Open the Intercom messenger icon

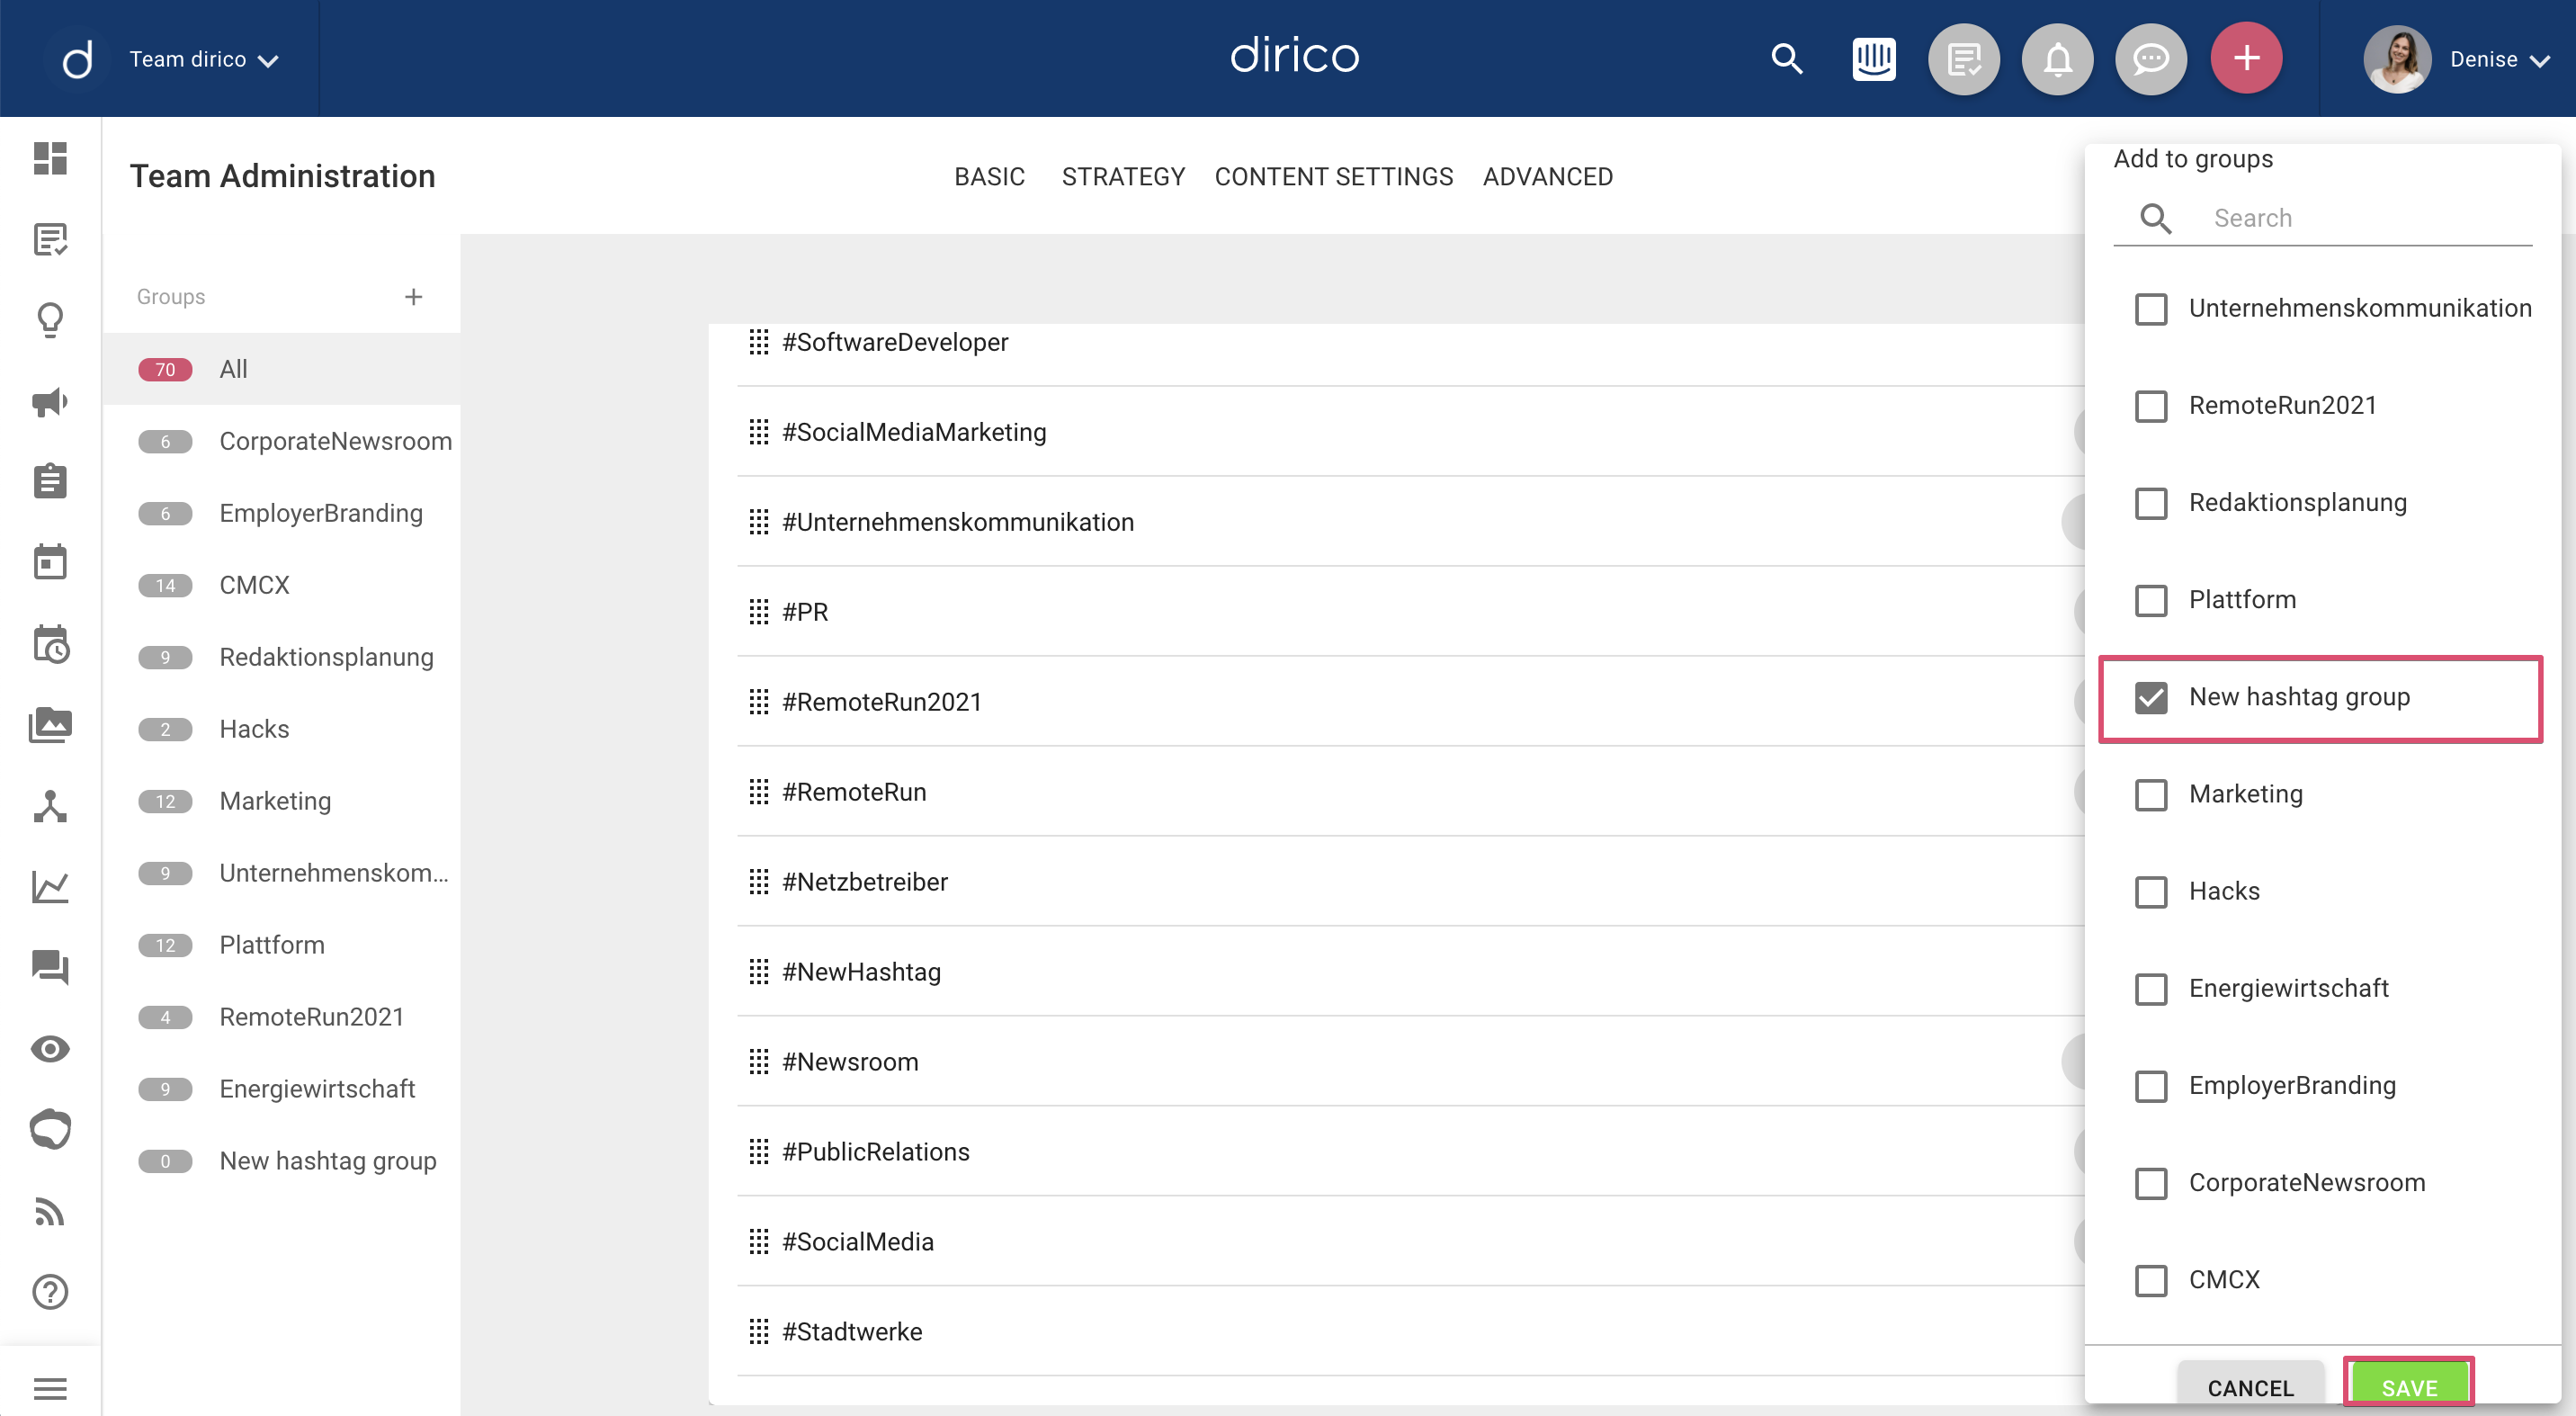click(x=1873, y=59)
